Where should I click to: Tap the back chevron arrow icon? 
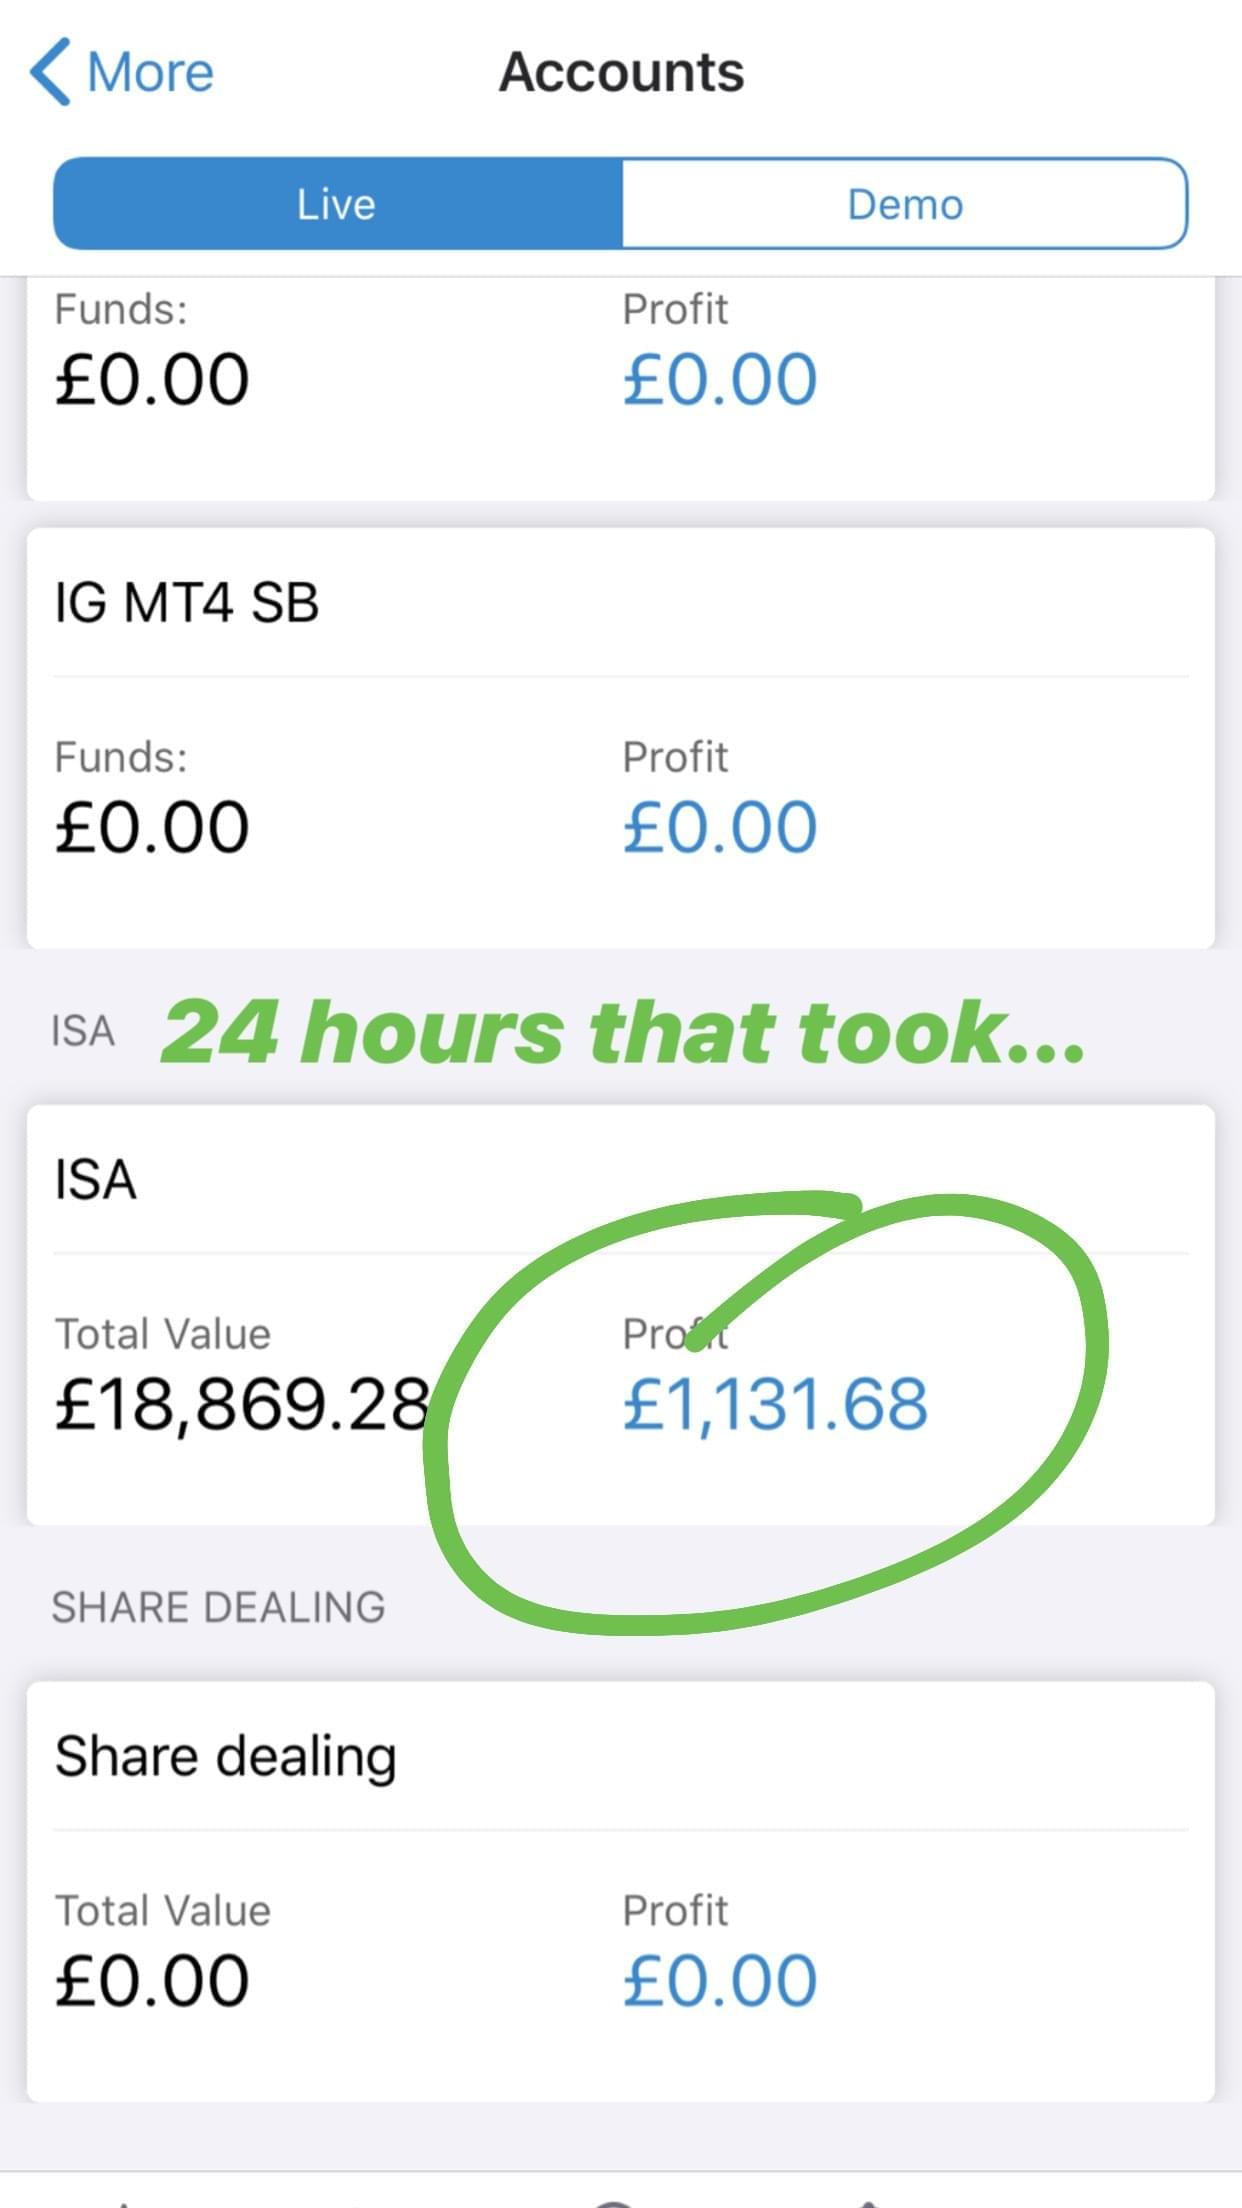pos(50,72)
